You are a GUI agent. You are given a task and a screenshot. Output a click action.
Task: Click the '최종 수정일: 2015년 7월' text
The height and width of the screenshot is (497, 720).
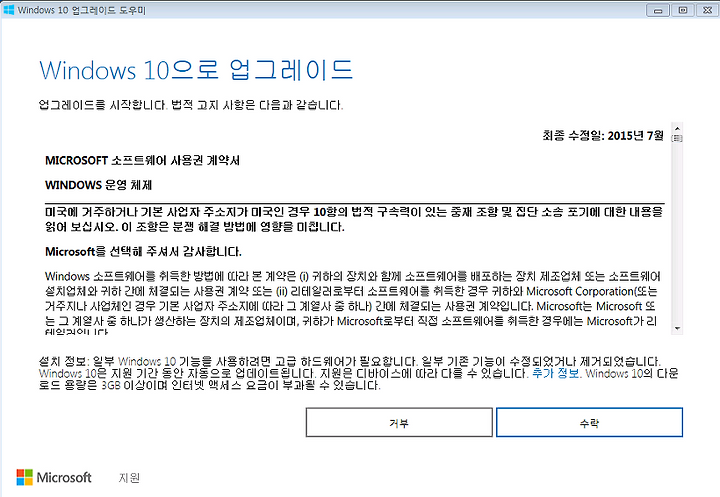[603, 136]
